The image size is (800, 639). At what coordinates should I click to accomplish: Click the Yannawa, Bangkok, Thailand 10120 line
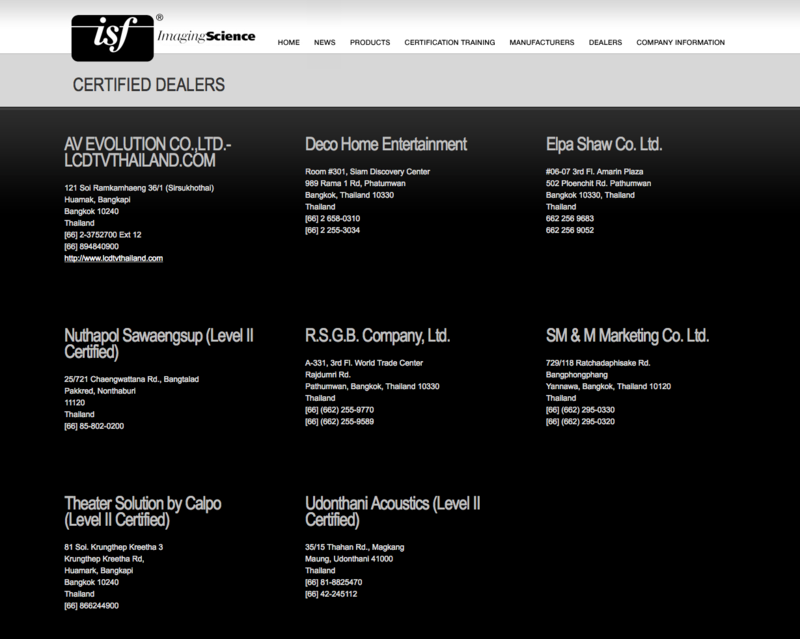608,386
